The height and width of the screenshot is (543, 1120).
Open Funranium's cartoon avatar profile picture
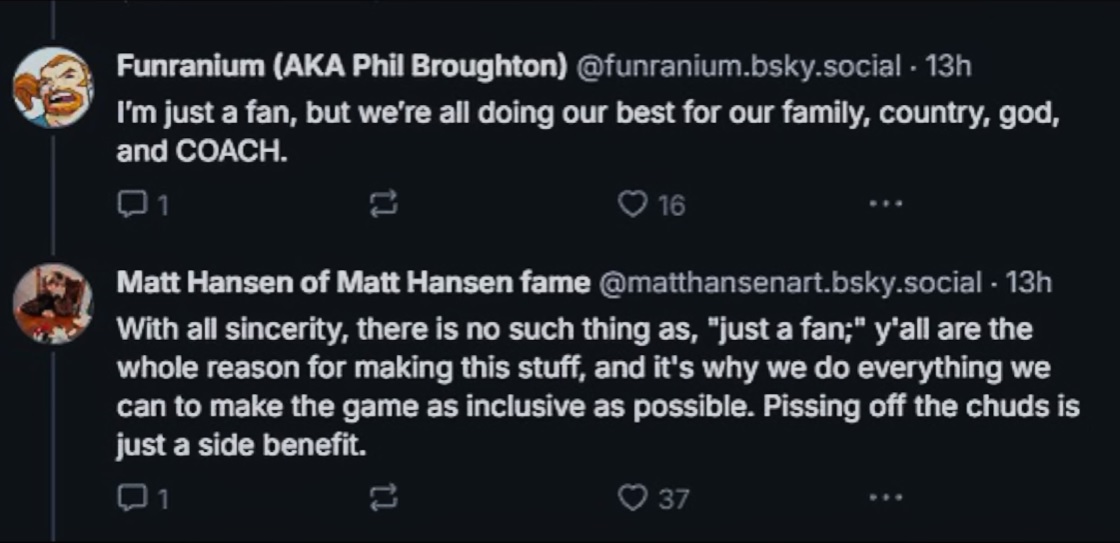52,88
